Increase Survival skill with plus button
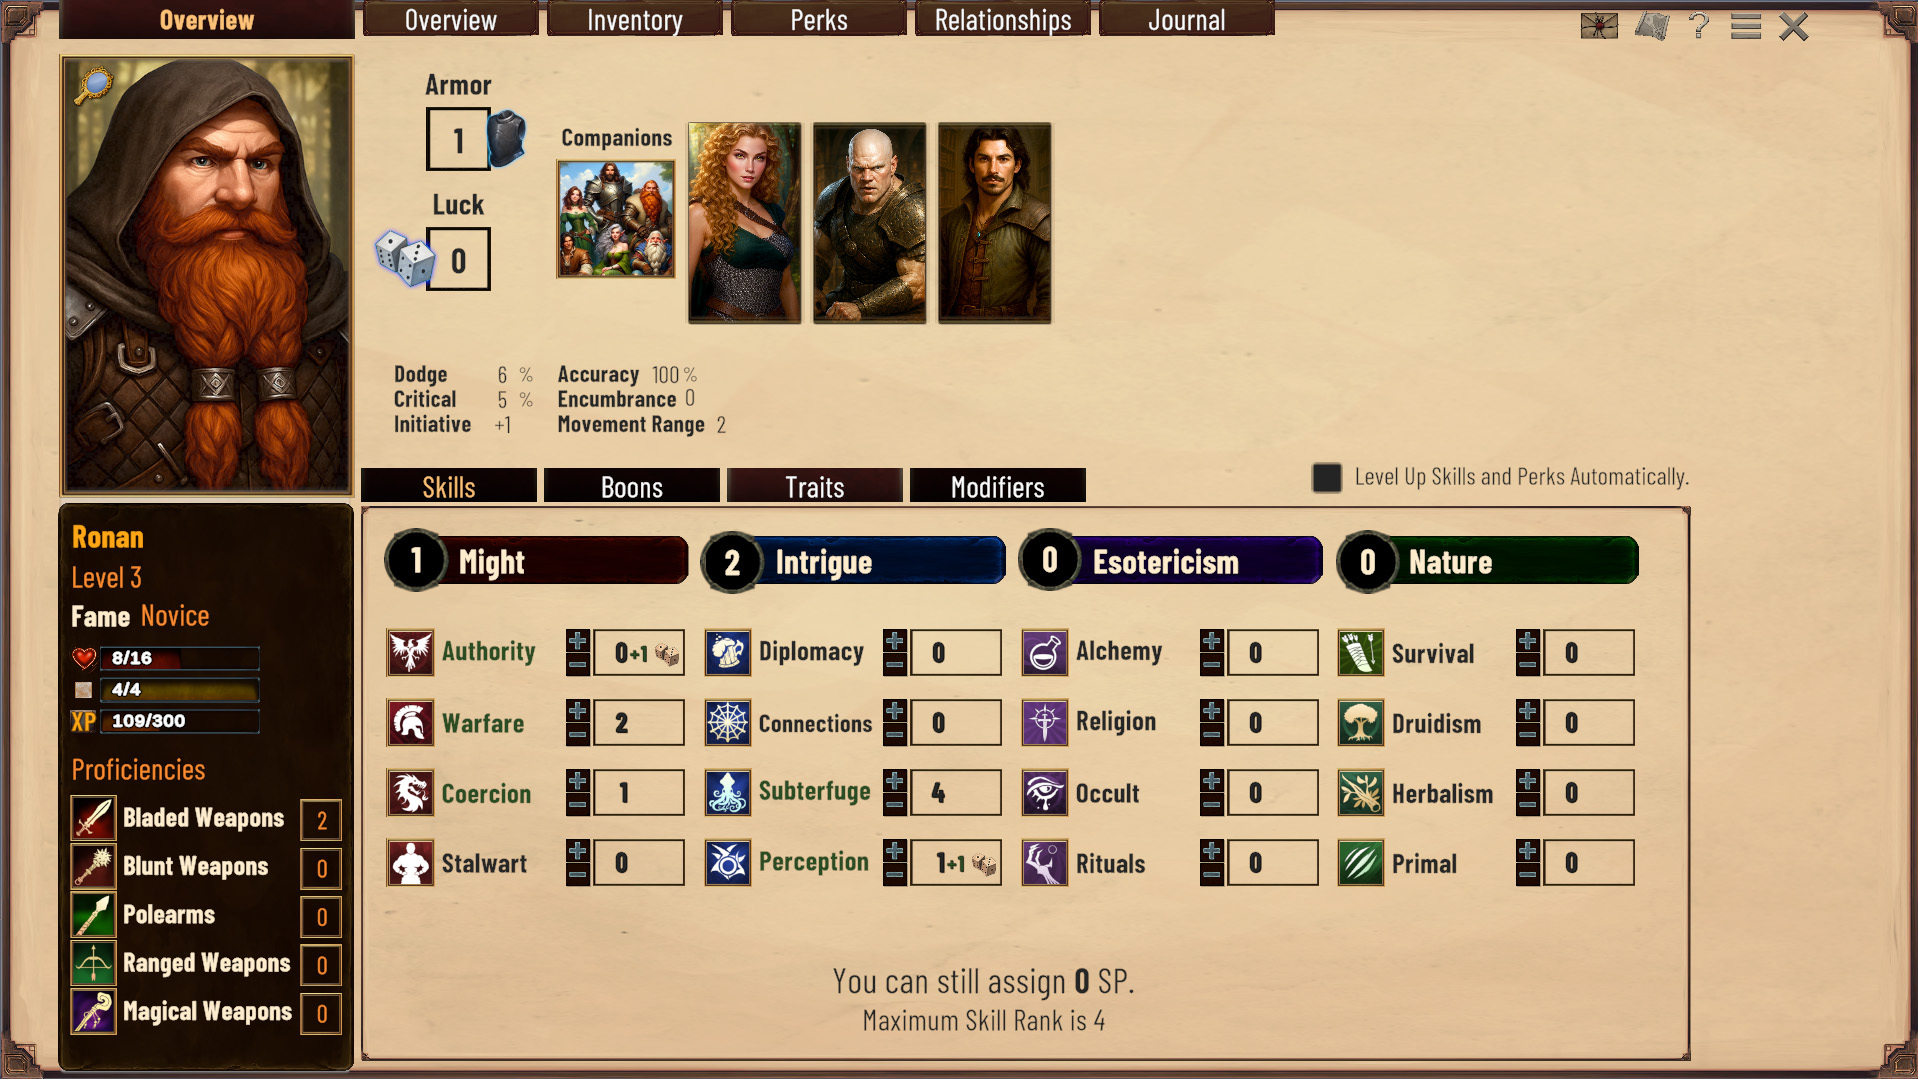 [1528, 641]
